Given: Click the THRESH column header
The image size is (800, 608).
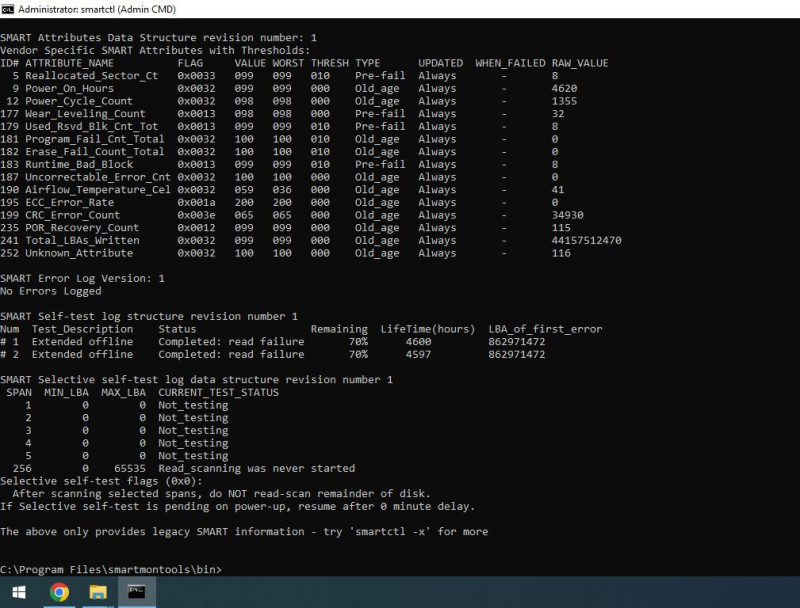Looking at the screenshot, I should pos(330,63).
